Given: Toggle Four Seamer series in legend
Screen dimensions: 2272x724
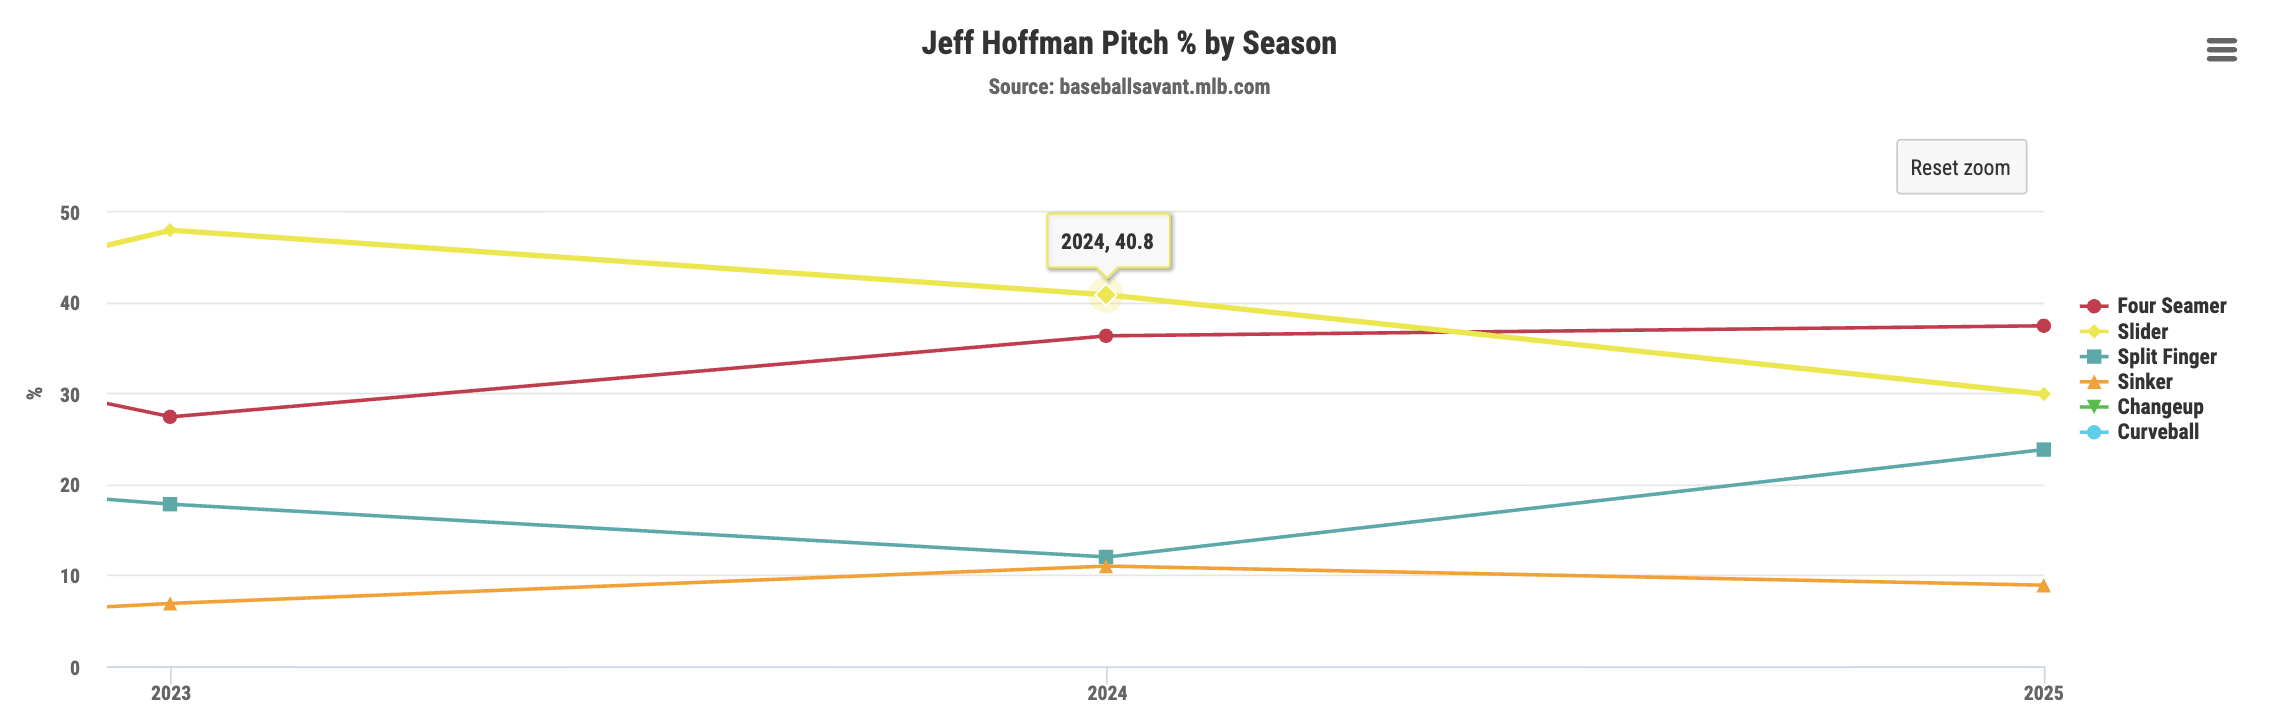Looking at the screenshot, I should point(2171,306).
